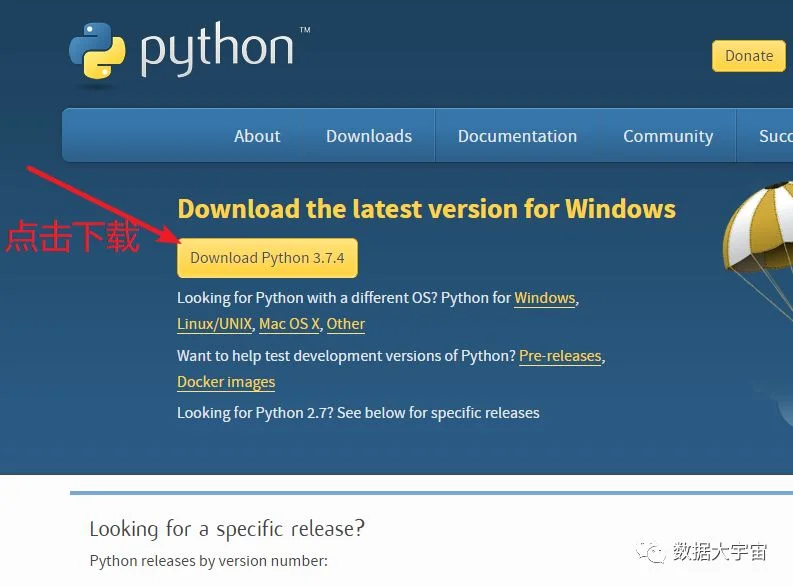
Task: Click Download Python 3.7.4 button
Action: (267, 258)
